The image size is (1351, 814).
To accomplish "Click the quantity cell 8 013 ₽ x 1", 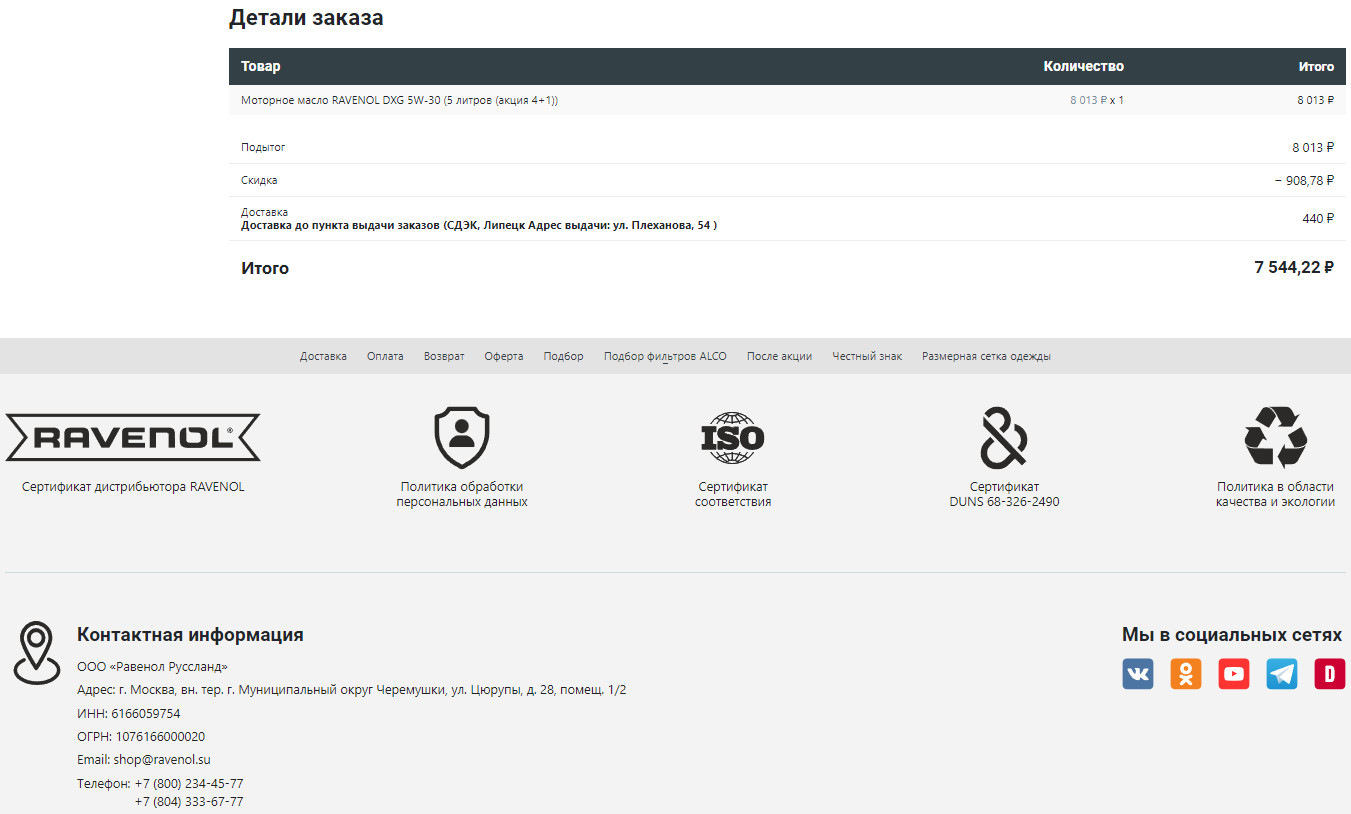I will tap(1097, 100).
